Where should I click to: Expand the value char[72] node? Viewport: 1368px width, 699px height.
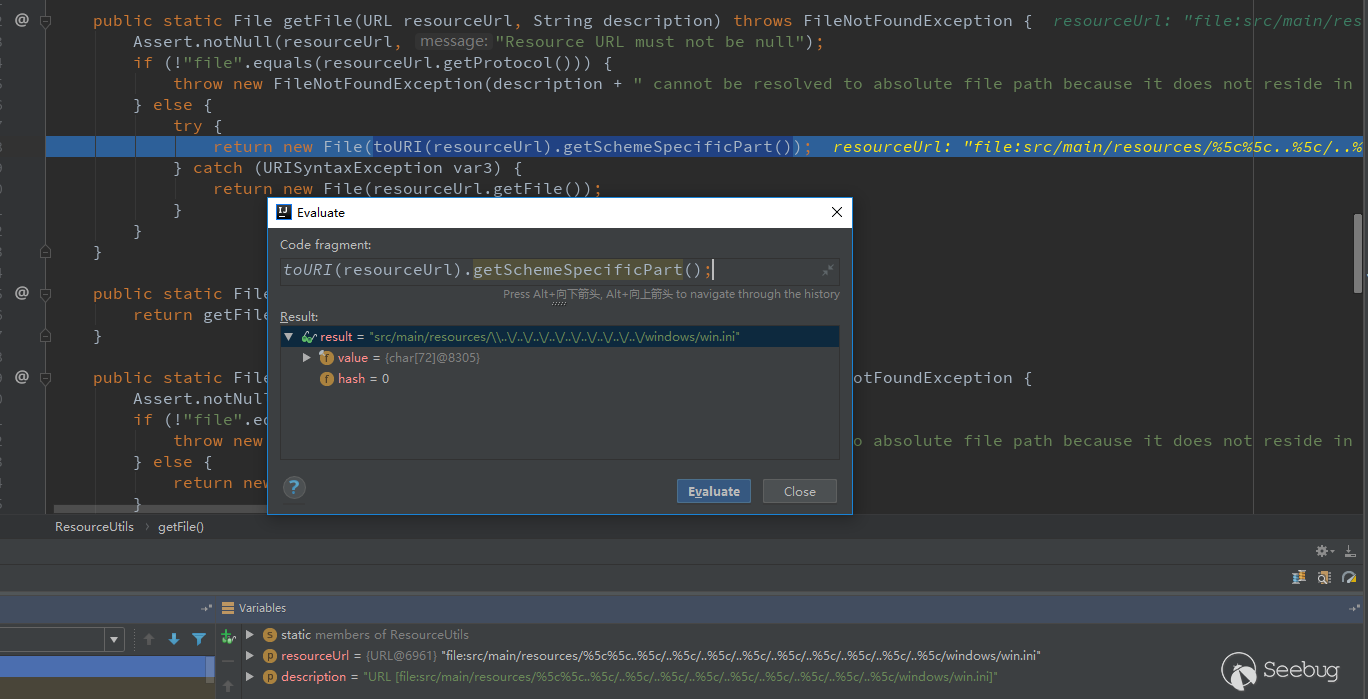tap(307, 358)
